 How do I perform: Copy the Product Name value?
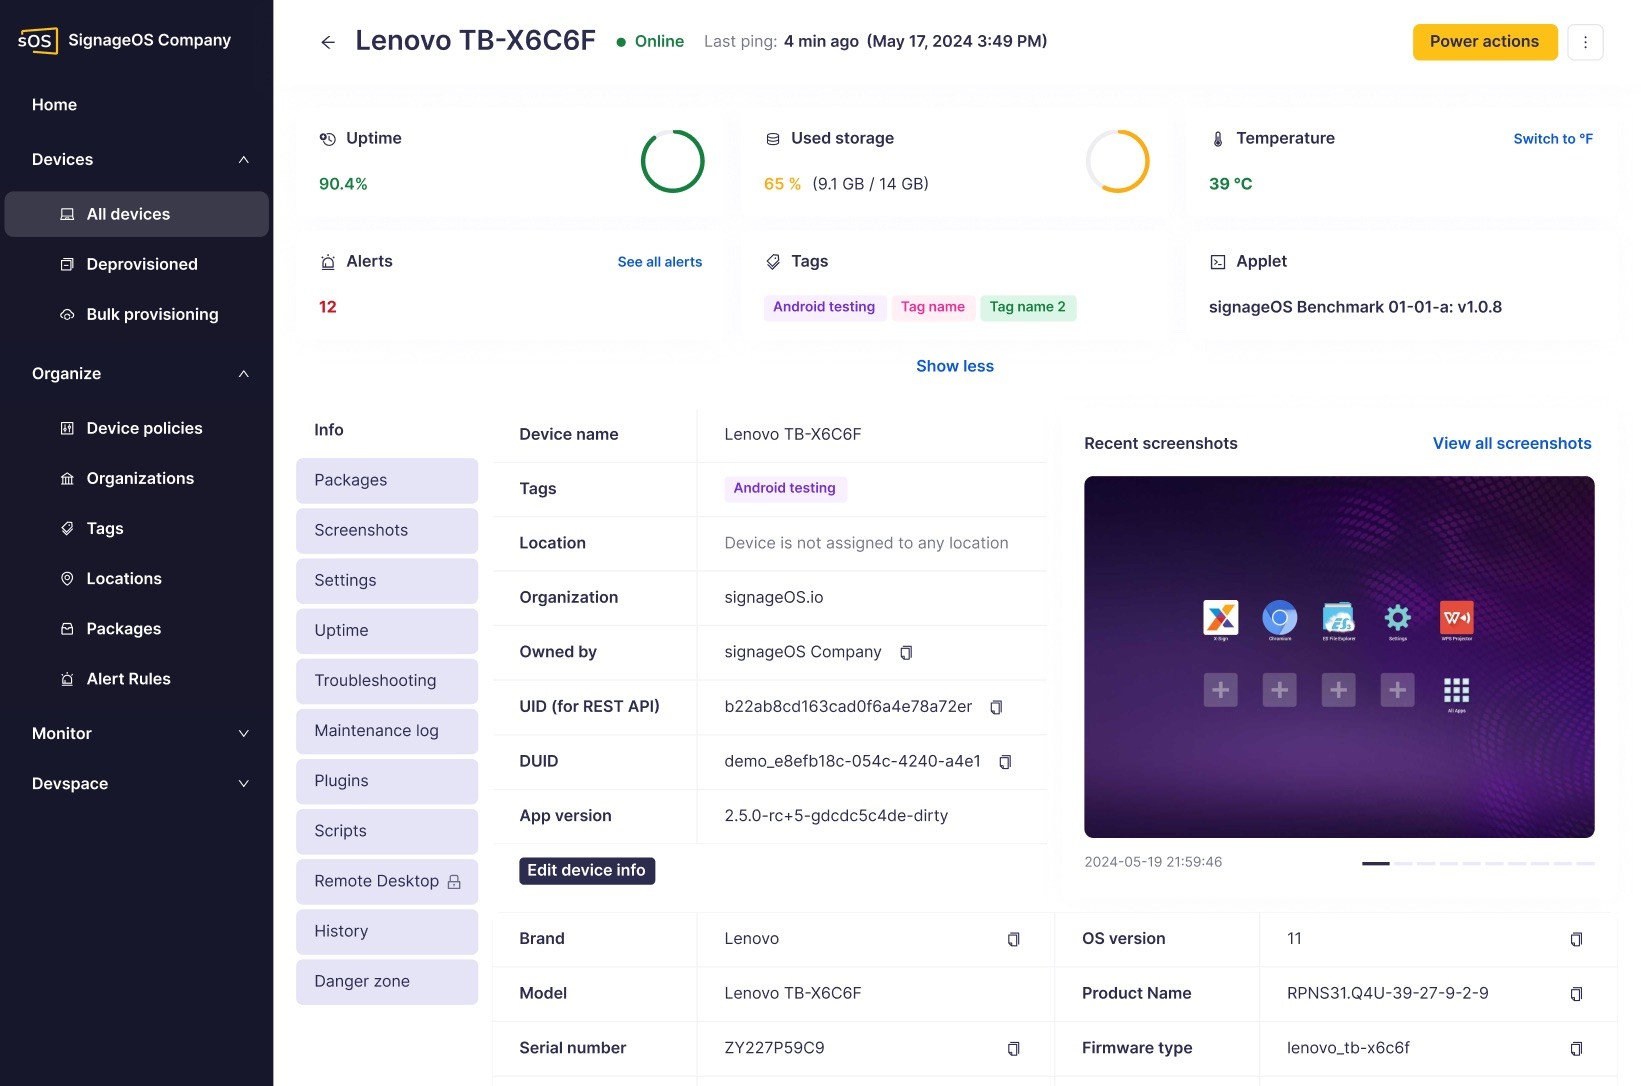click(1576, 994)
